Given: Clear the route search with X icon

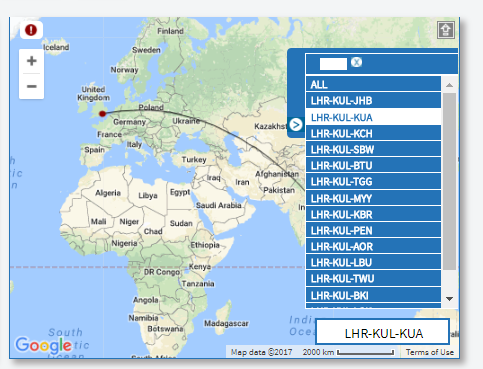Looking at the screenshot, I should [356, 62].
